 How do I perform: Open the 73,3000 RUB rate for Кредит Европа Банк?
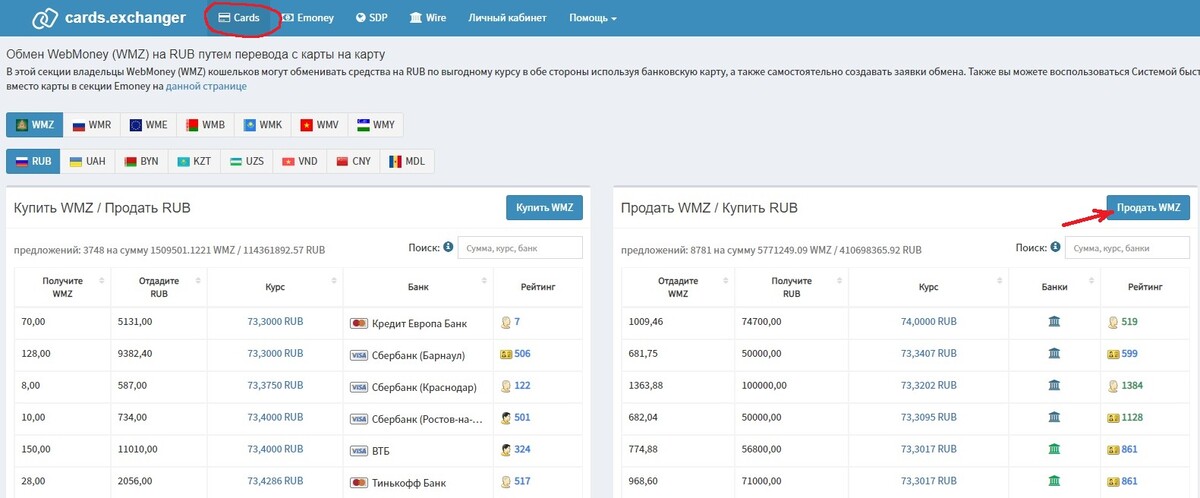pos(275,322)
